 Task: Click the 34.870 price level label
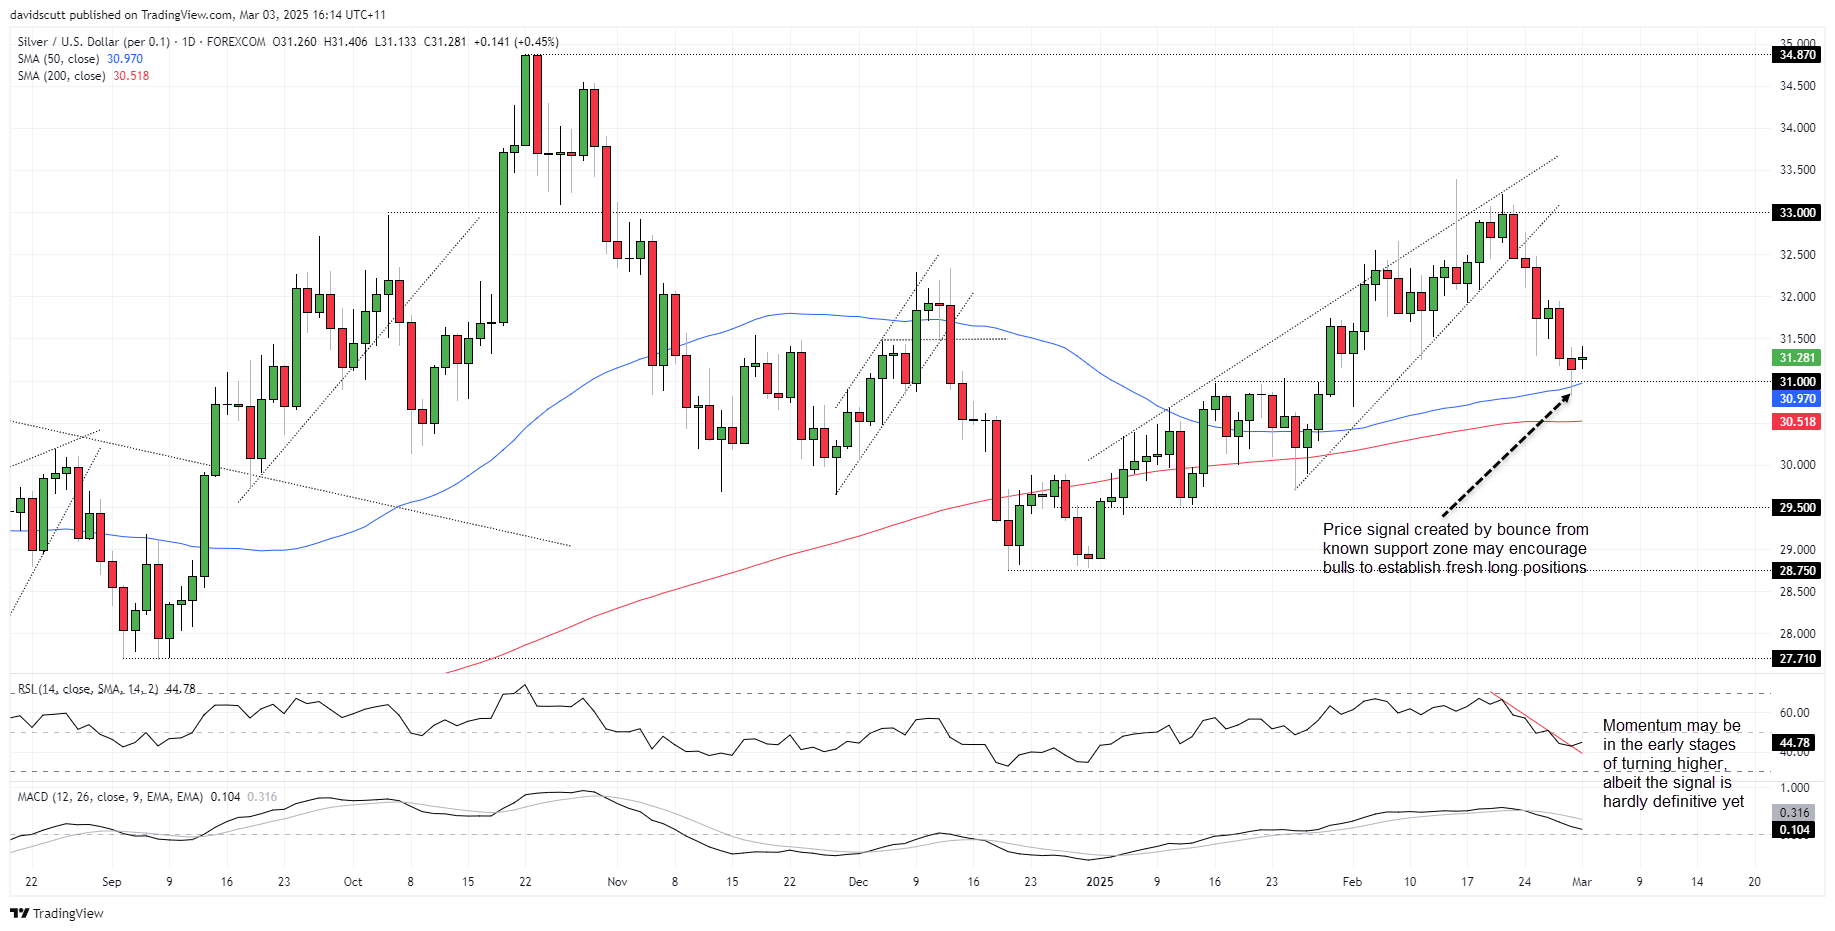(x=1797, y=55)
